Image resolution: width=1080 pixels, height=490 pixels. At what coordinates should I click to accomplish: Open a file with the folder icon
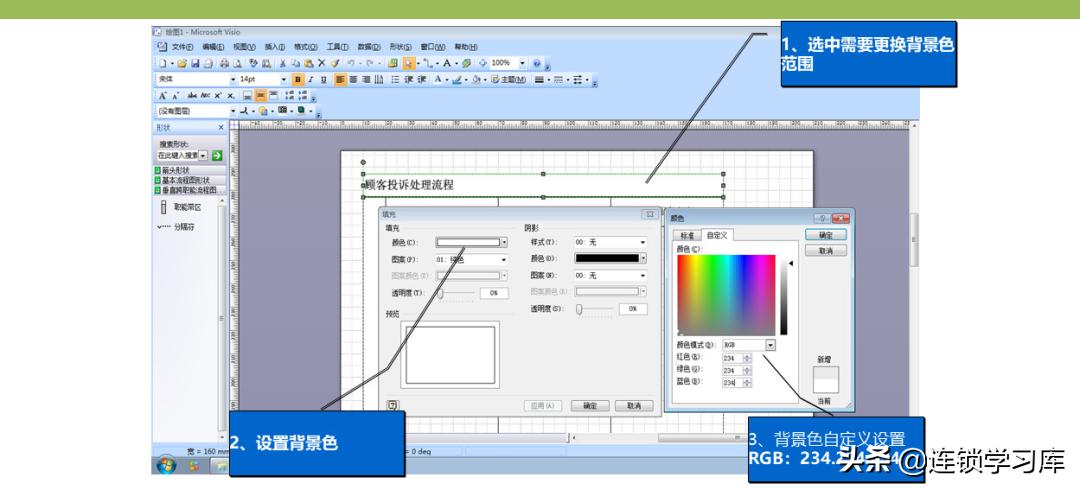(x=182, y=63)
